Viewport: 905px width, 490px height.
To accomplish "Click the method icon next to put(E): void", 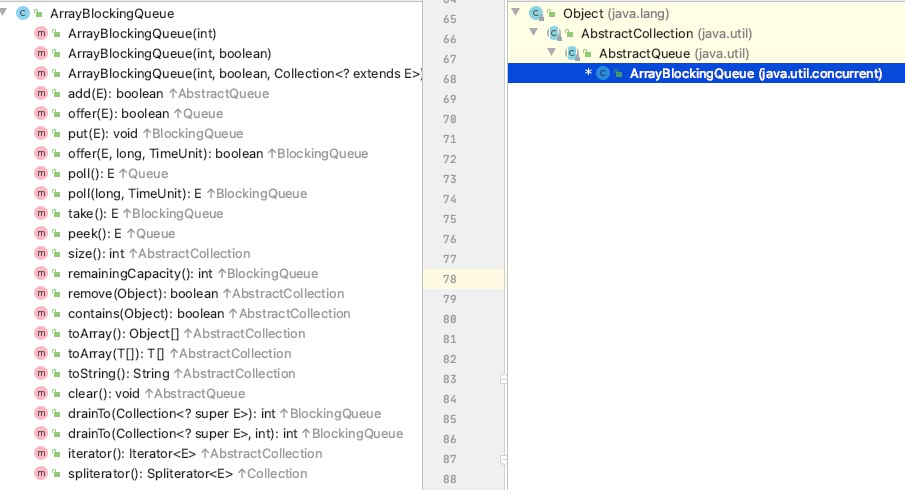I will pyautogui.click(x=41, y=134).
